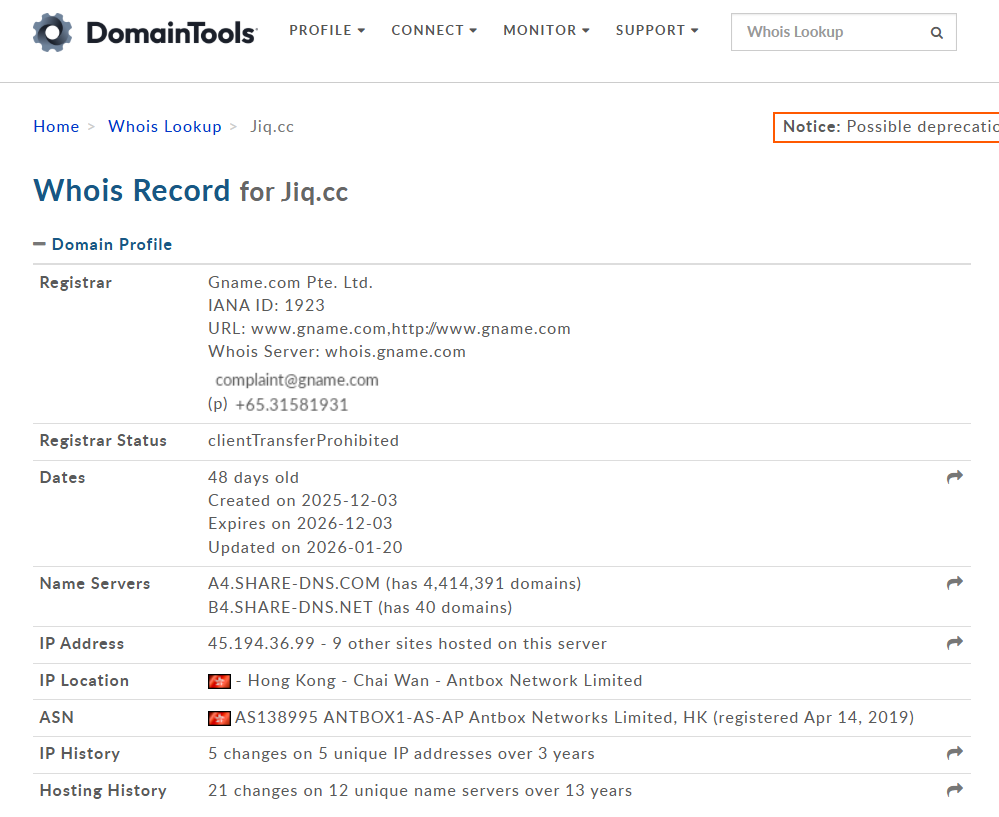Click the flag icon in ASN row

[219, 718]
